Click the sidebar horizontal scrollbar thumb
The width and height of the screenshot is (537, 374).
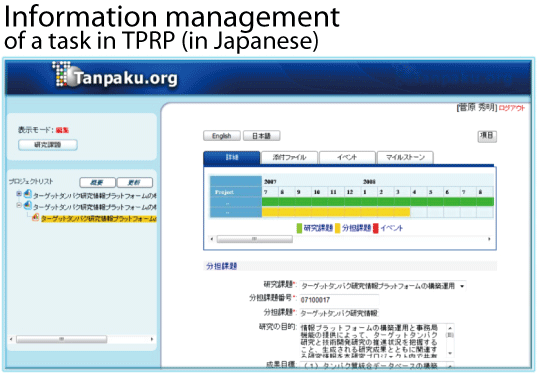coord(61,339)
